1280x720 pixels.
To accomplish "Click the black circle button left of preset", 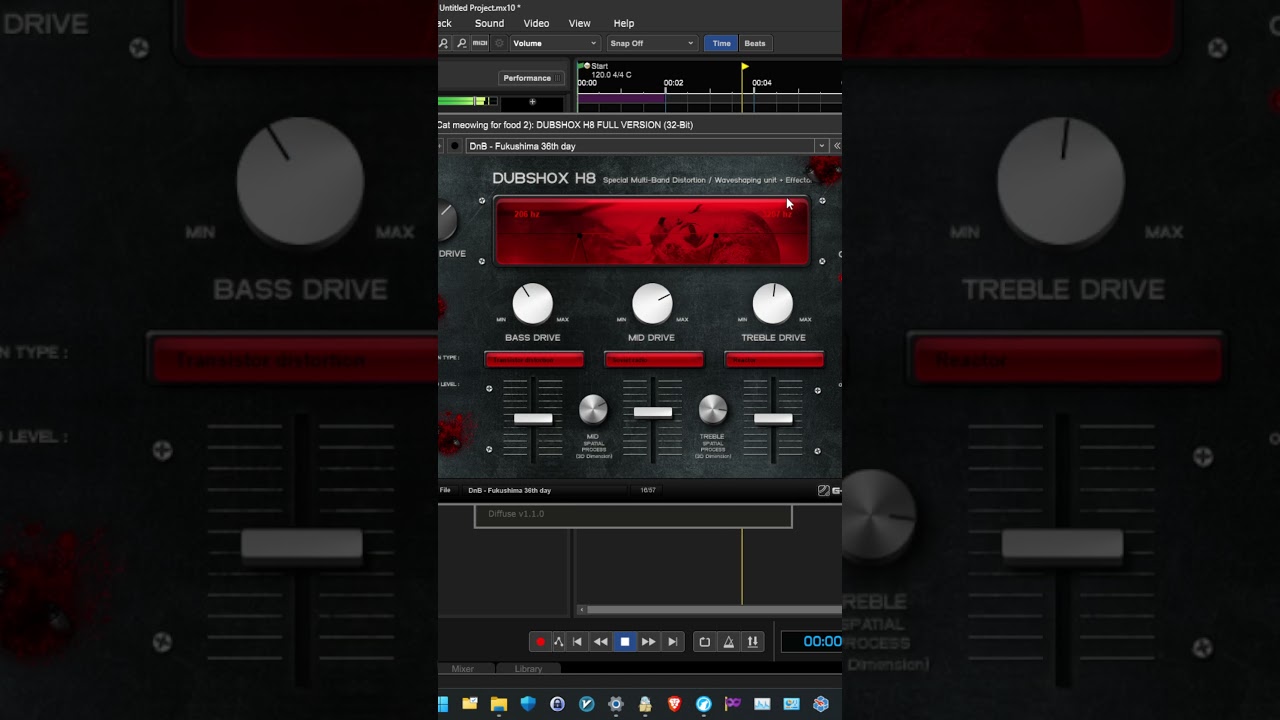I will point(455,146).
